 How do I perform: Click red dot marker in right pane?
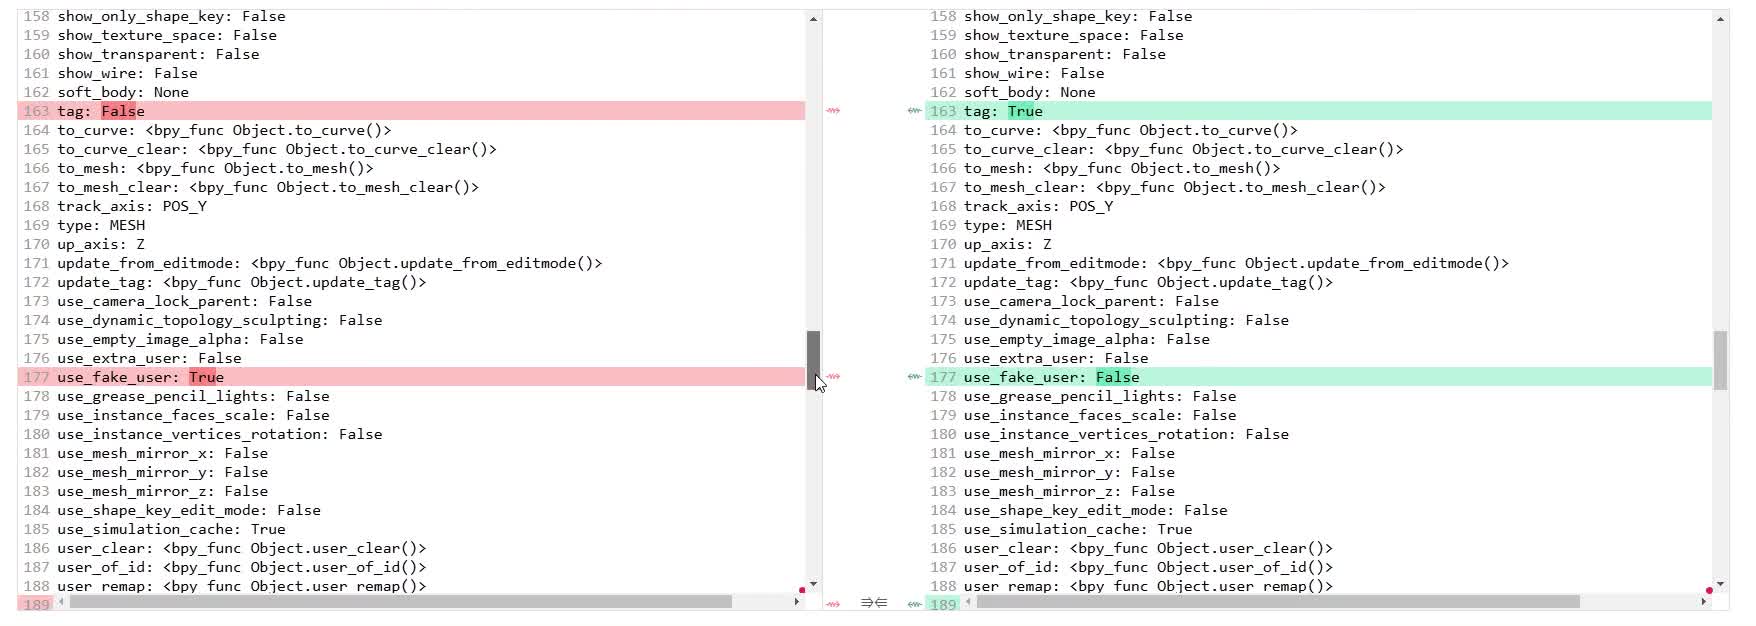pos(1709,591)
